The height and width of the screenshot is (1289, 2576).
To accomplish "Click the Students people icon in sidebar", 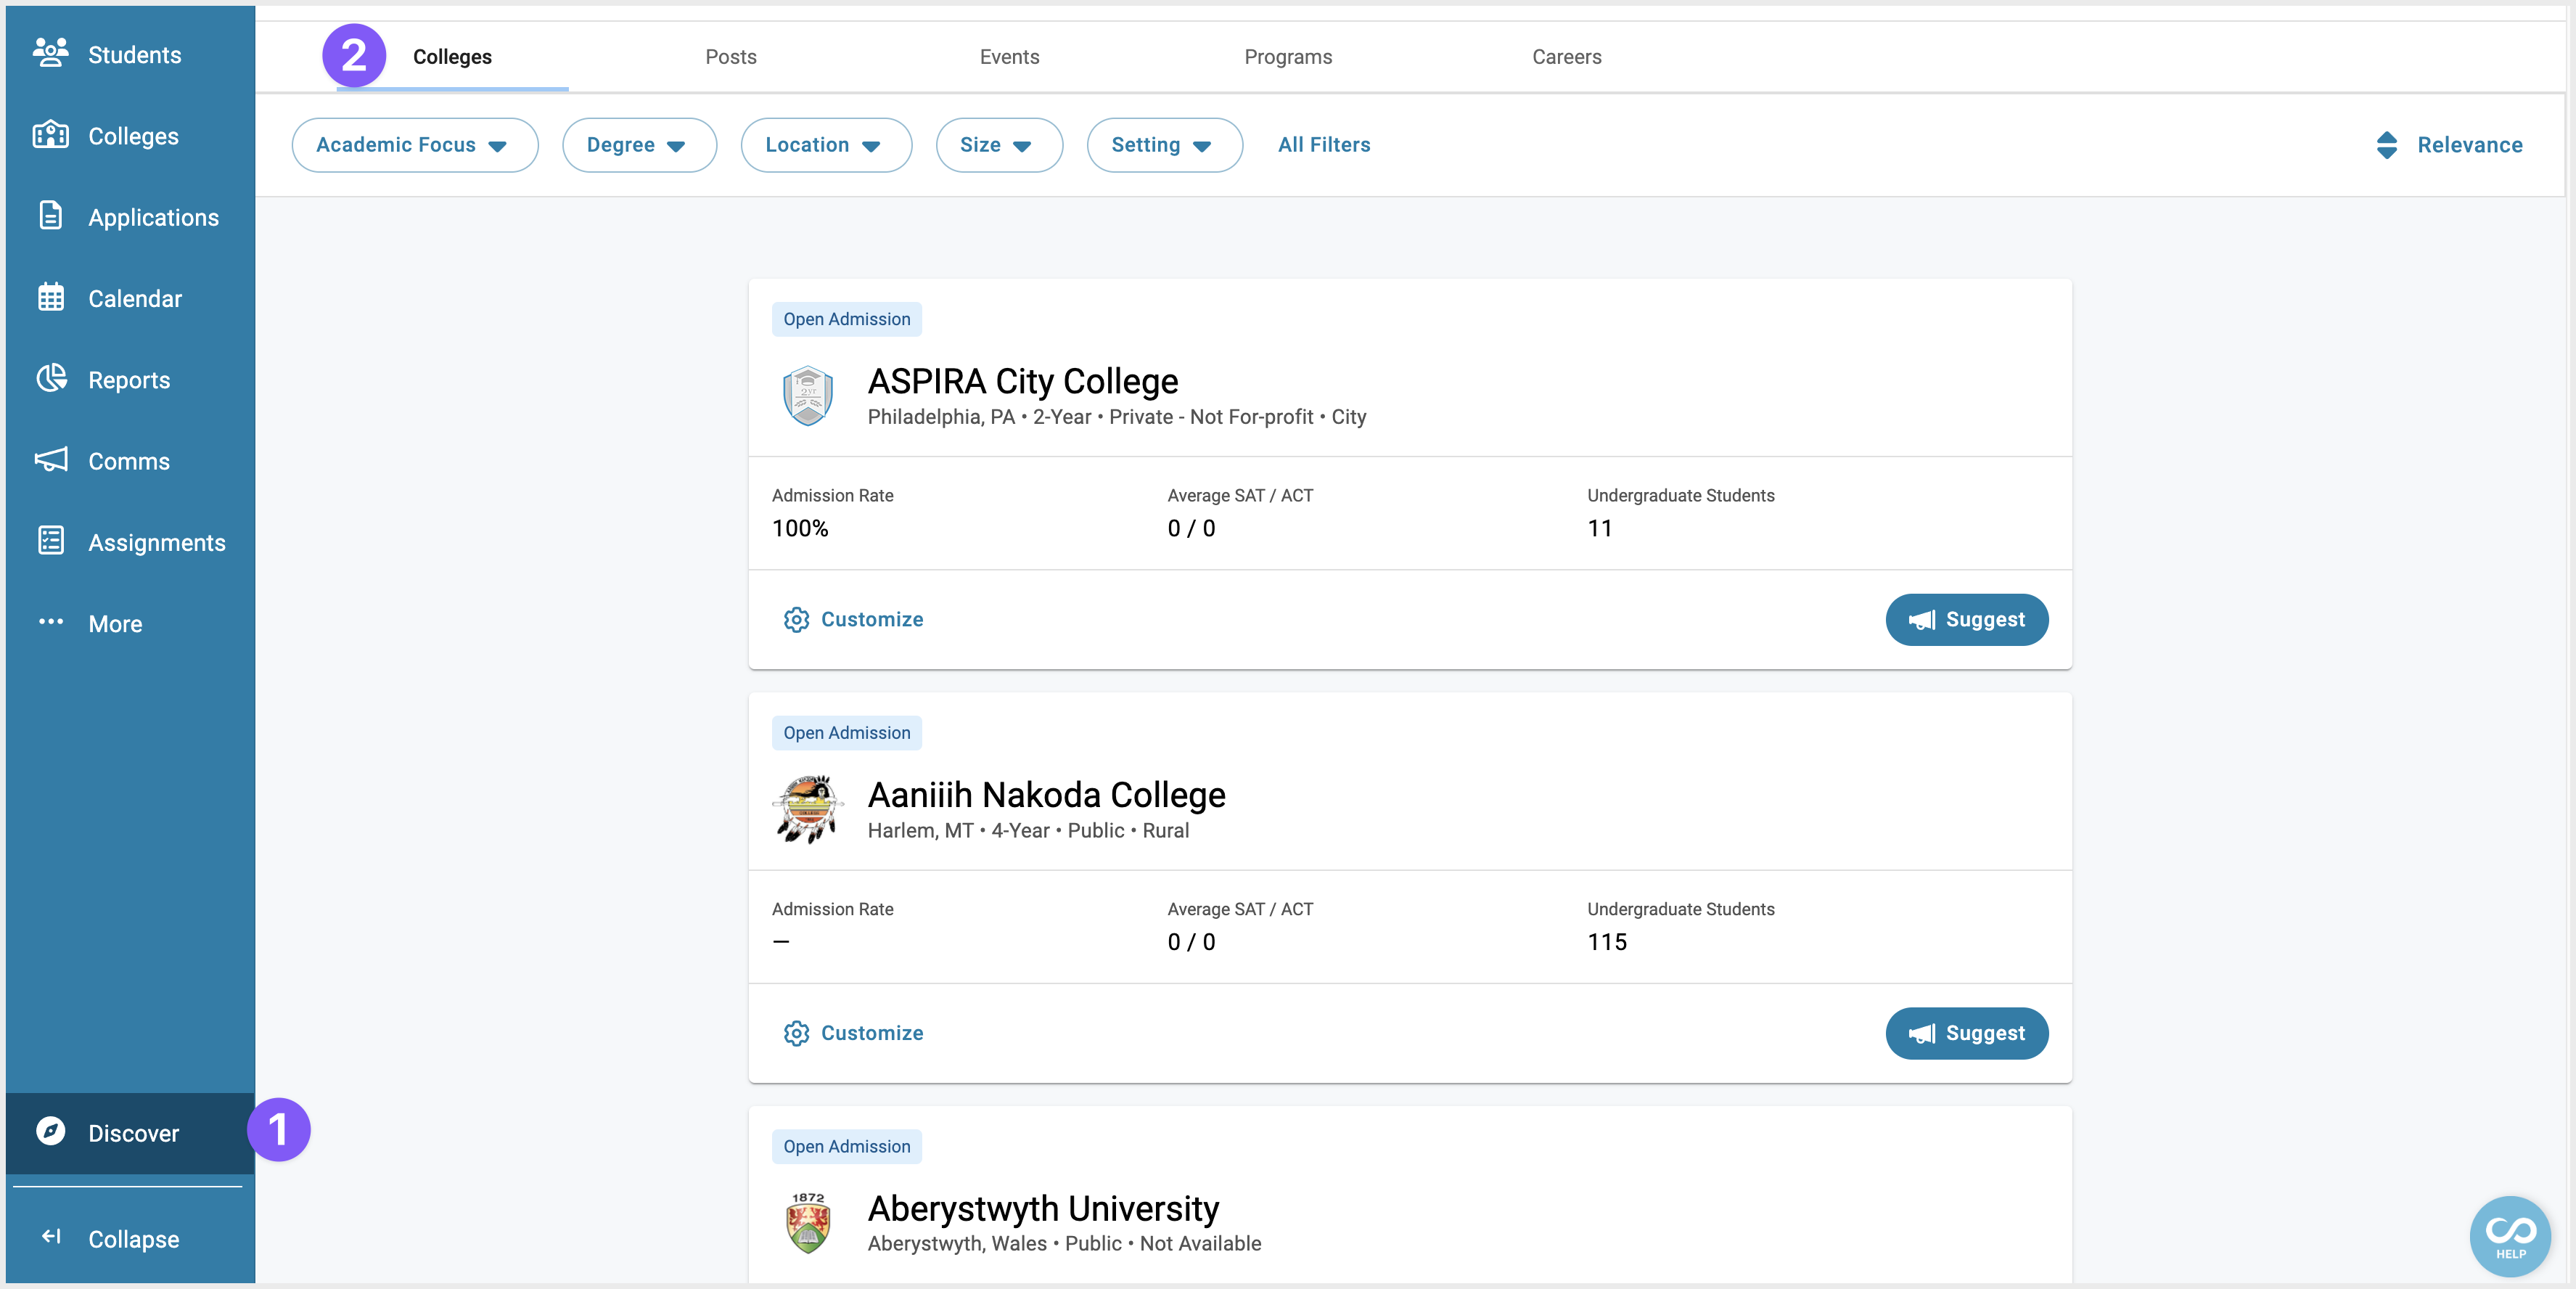I will (50, 53).
